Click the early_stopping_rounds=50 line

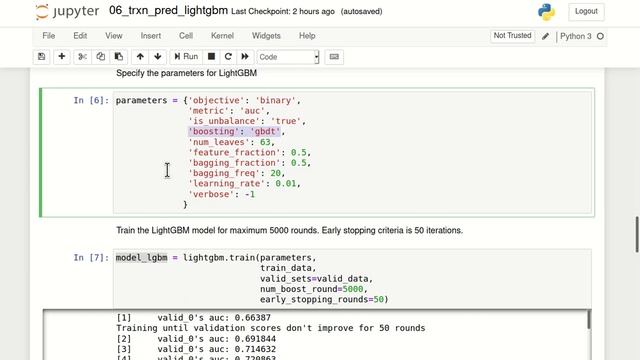point(324,299)
